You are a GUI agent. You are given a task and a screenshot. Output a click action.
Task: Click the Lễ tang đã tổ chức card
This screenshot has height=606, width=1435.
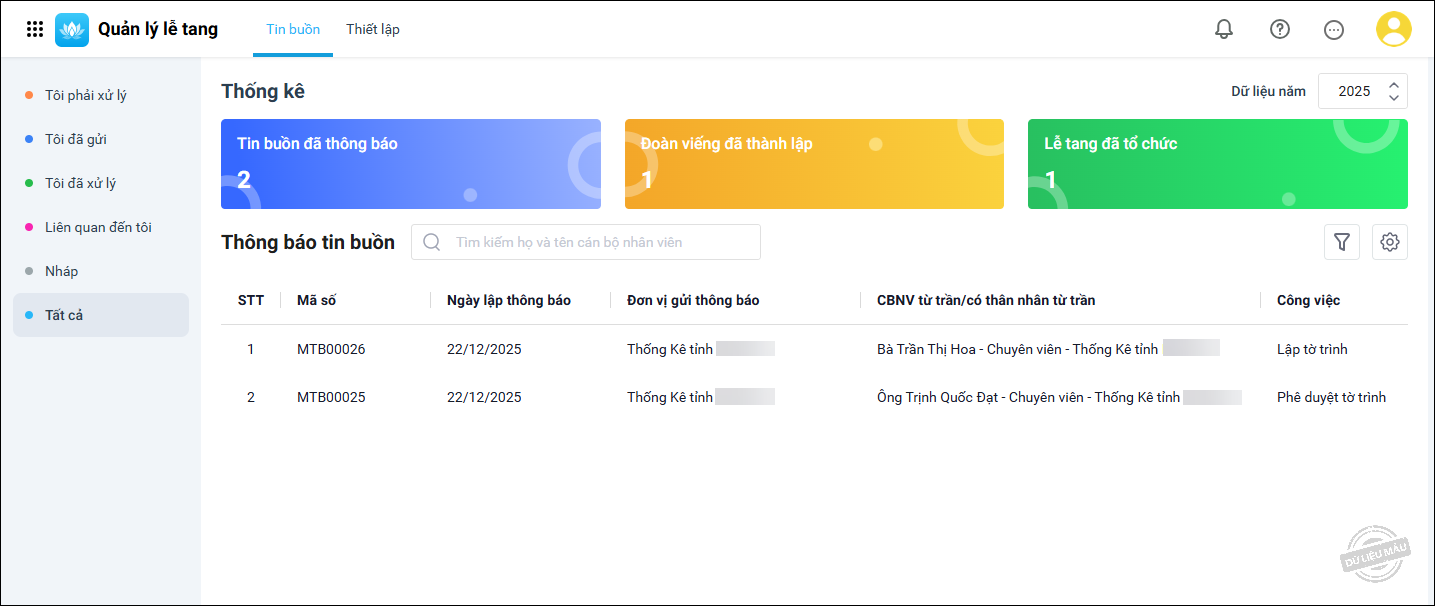click(x=1217, y=164)
